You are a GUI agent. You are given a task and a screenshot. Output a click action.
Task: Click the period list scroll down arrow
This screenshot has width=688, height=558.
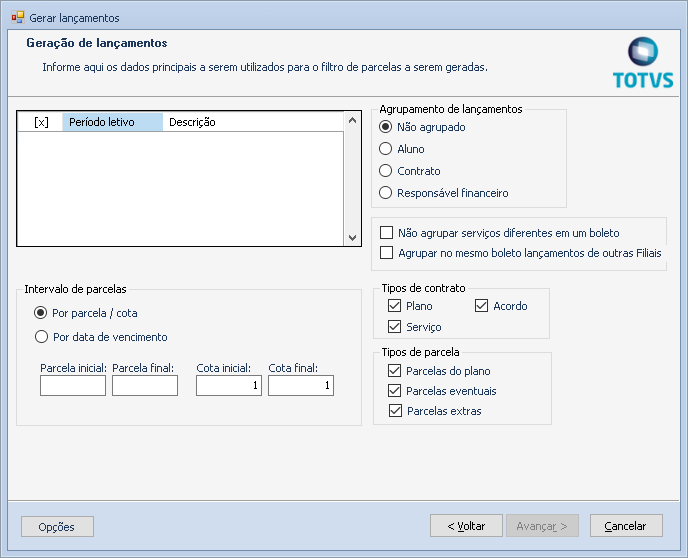[352, 237]
